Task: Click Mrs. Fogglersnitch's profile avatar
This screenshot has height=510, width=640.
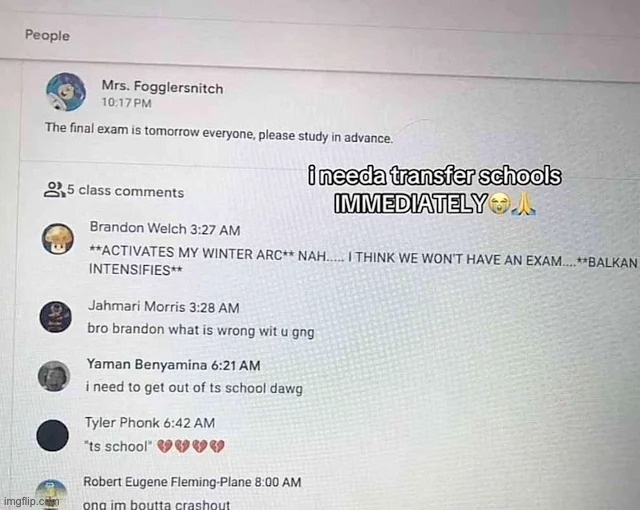Action: (x=66, y=92)
